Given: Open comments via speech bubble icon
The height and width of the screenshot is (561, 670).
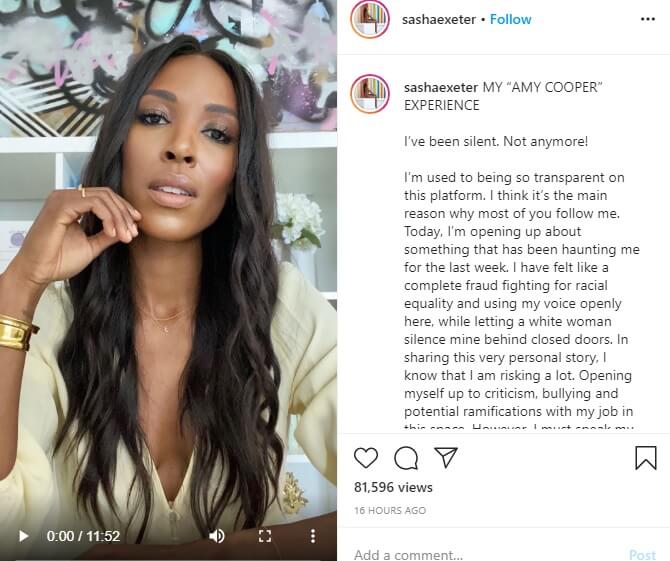Looking at the screenshot, I should (x=406, y=458).
